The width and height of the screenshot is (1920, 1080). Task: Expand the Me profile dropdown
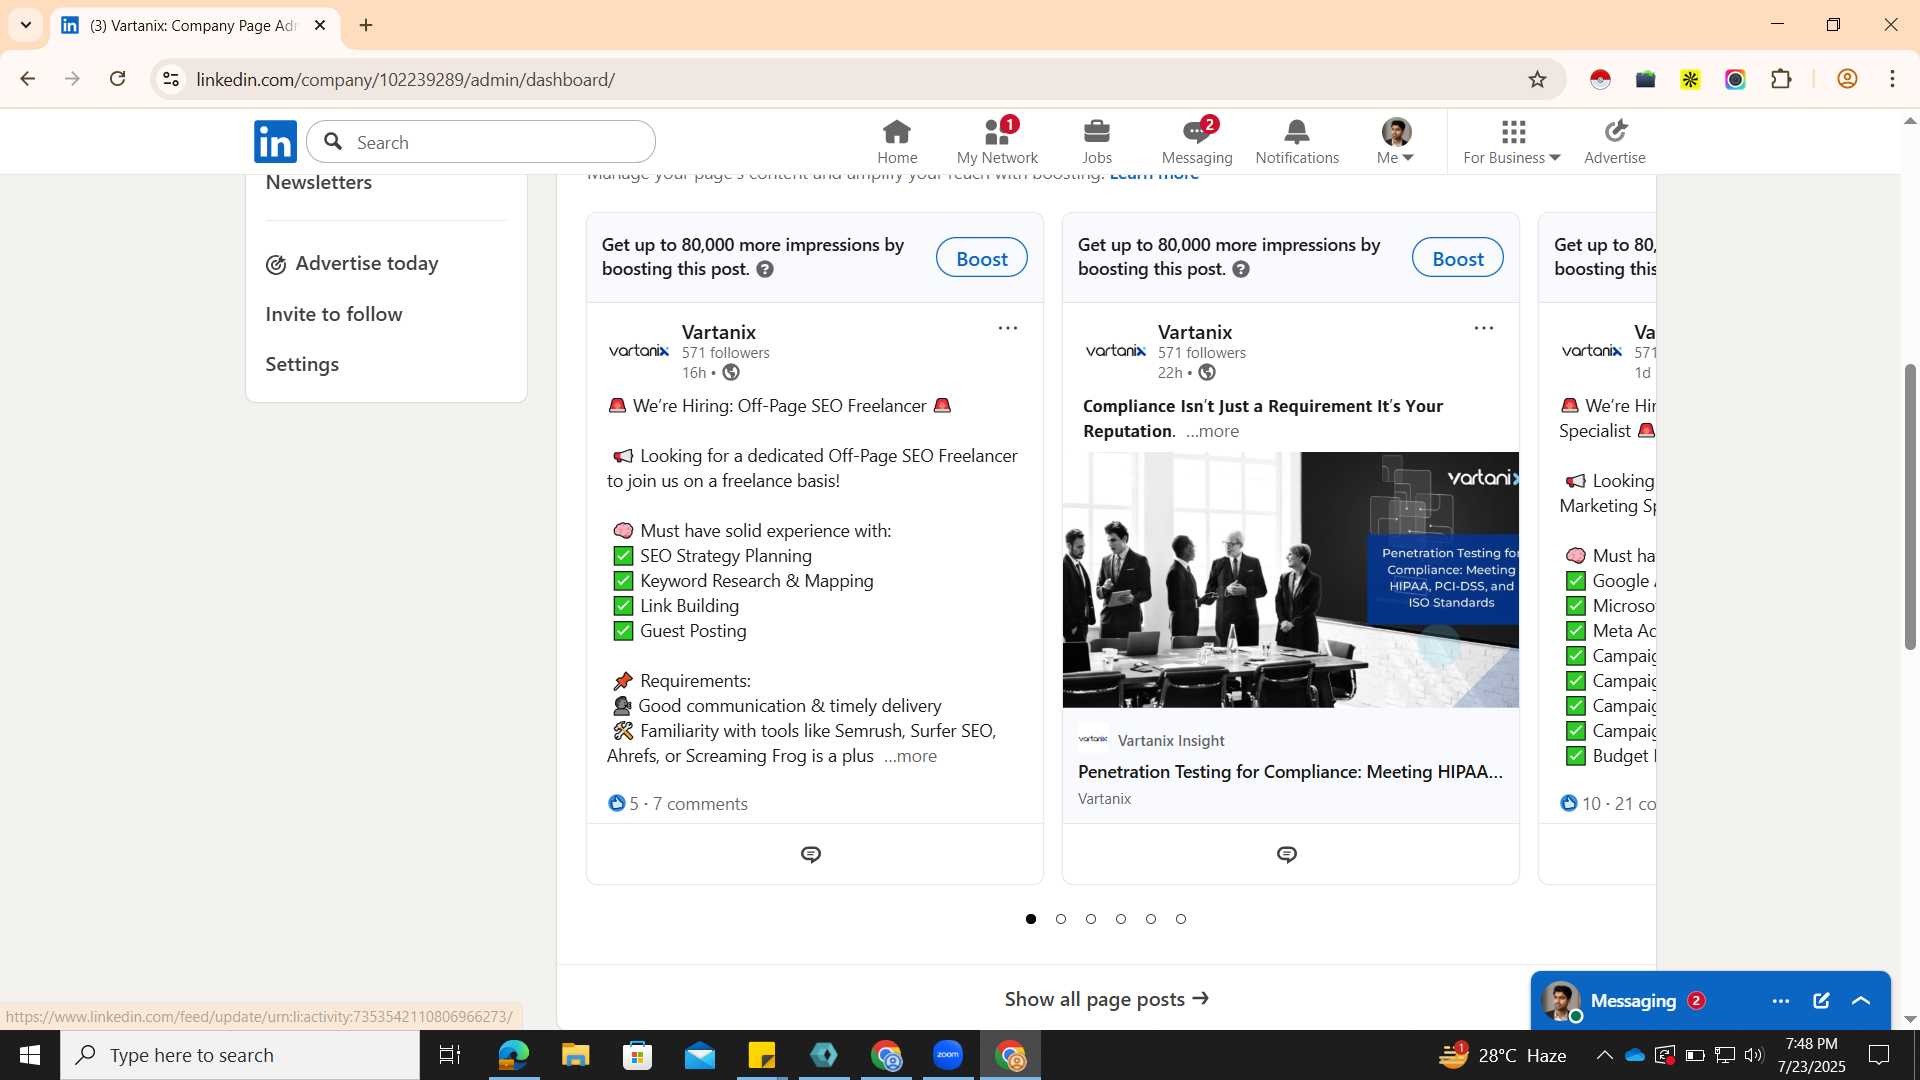coord(1396,141)
